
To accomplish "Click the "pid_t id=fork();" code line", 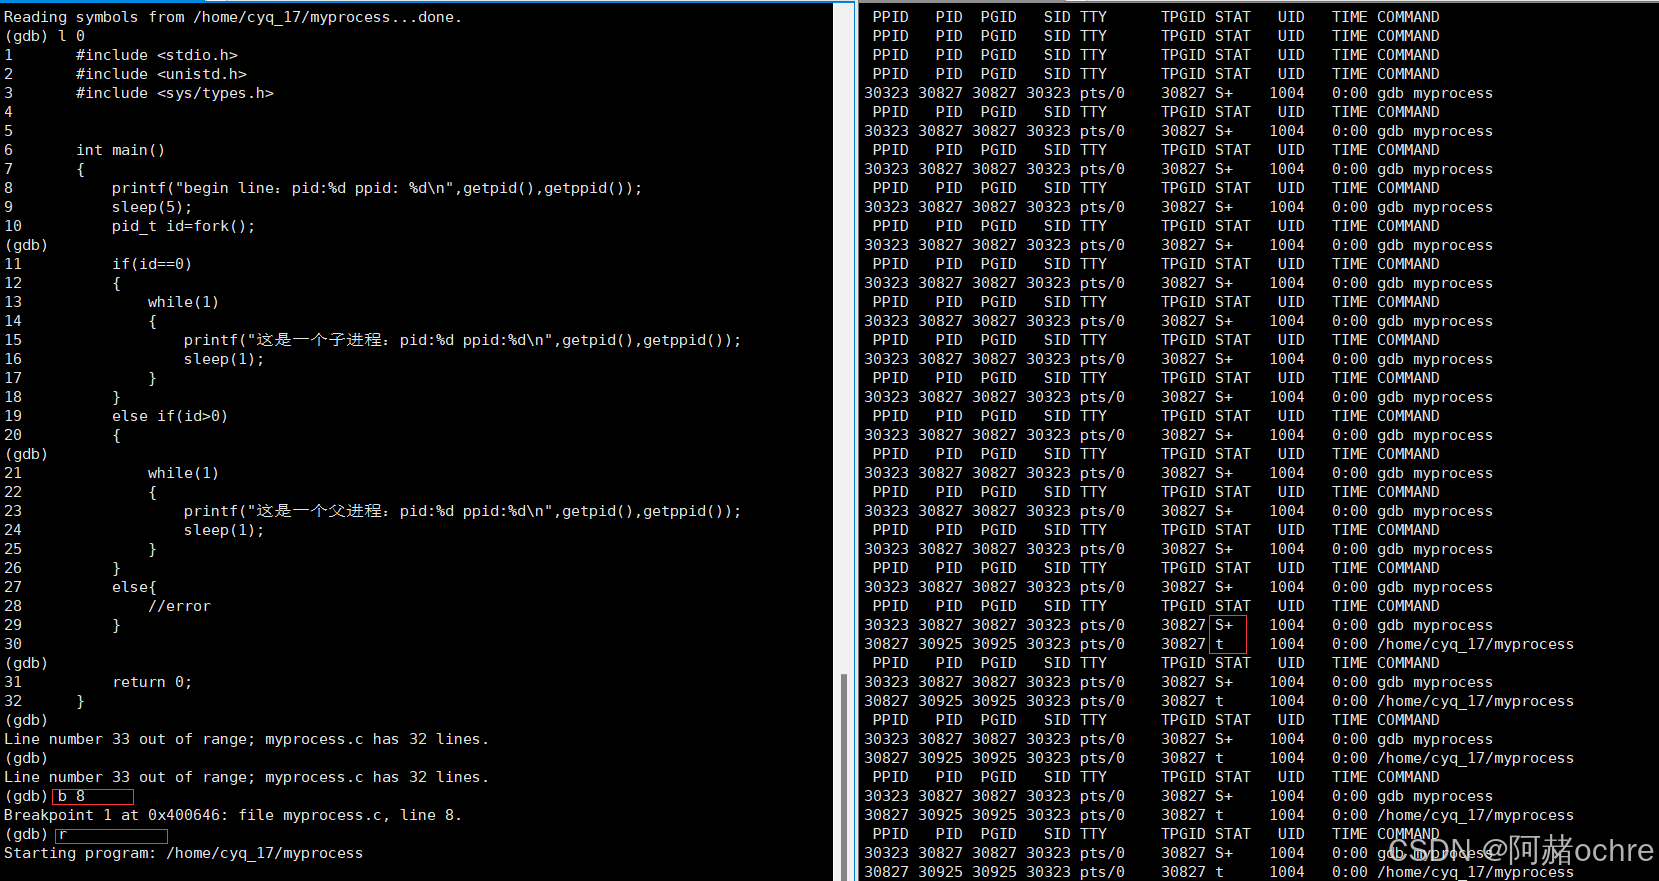I will click(183, 226).
